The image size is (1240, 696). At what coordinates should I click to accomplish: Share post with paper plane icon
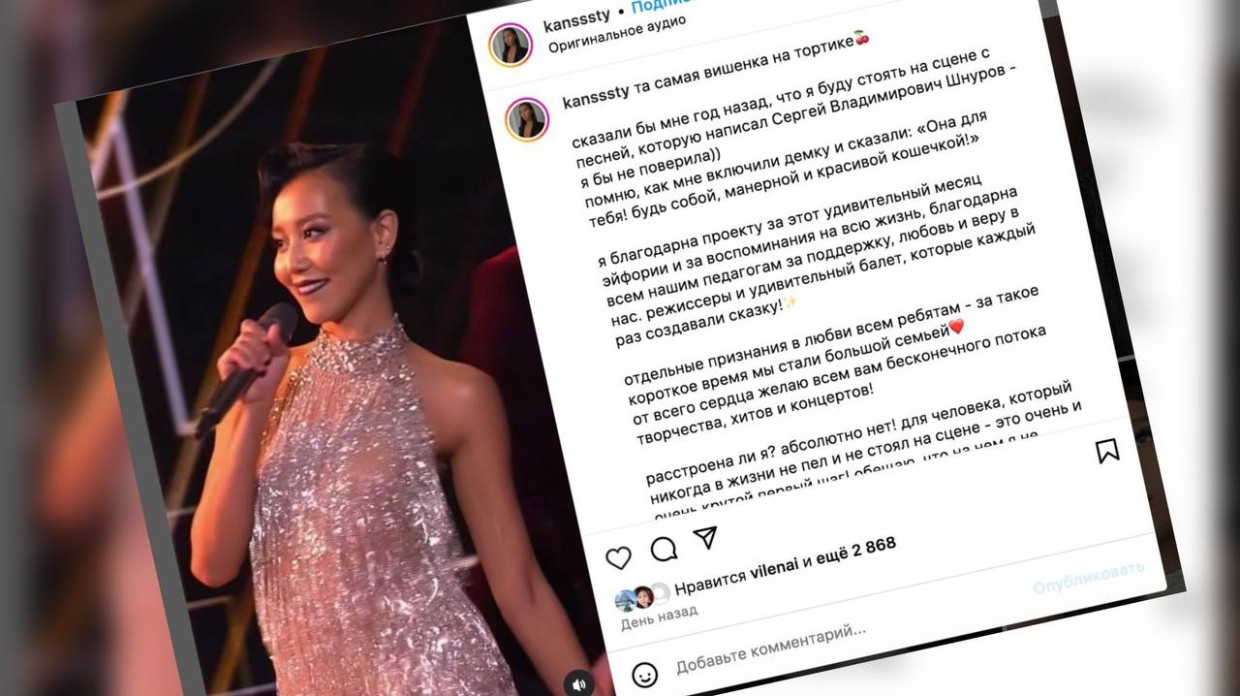tap(705, 537)
